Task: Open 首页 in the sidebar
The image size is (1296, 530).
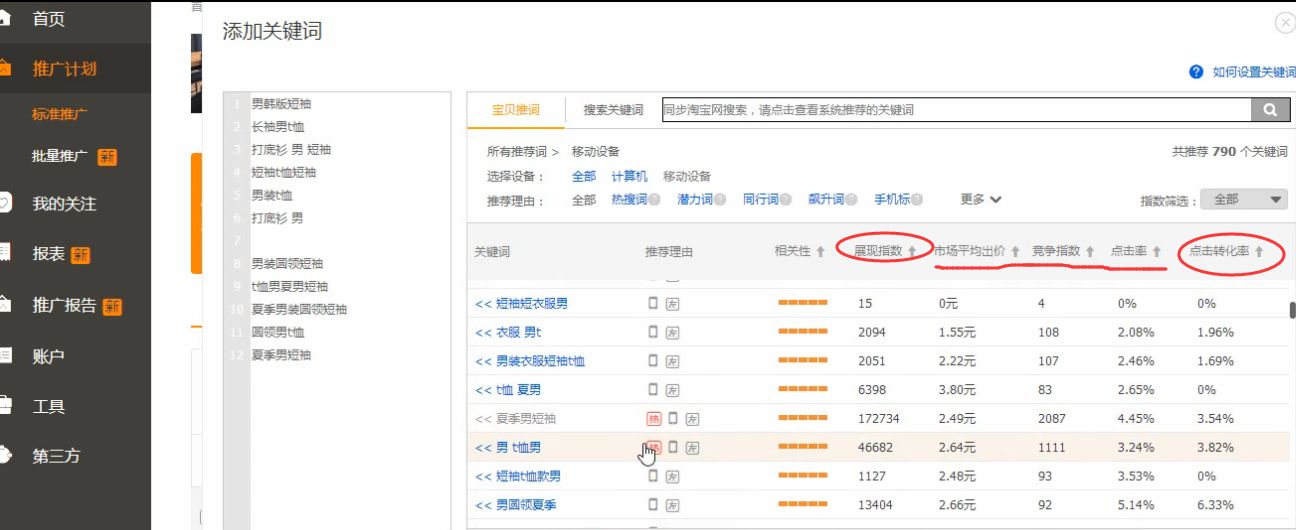Action: tap(48, 19)
